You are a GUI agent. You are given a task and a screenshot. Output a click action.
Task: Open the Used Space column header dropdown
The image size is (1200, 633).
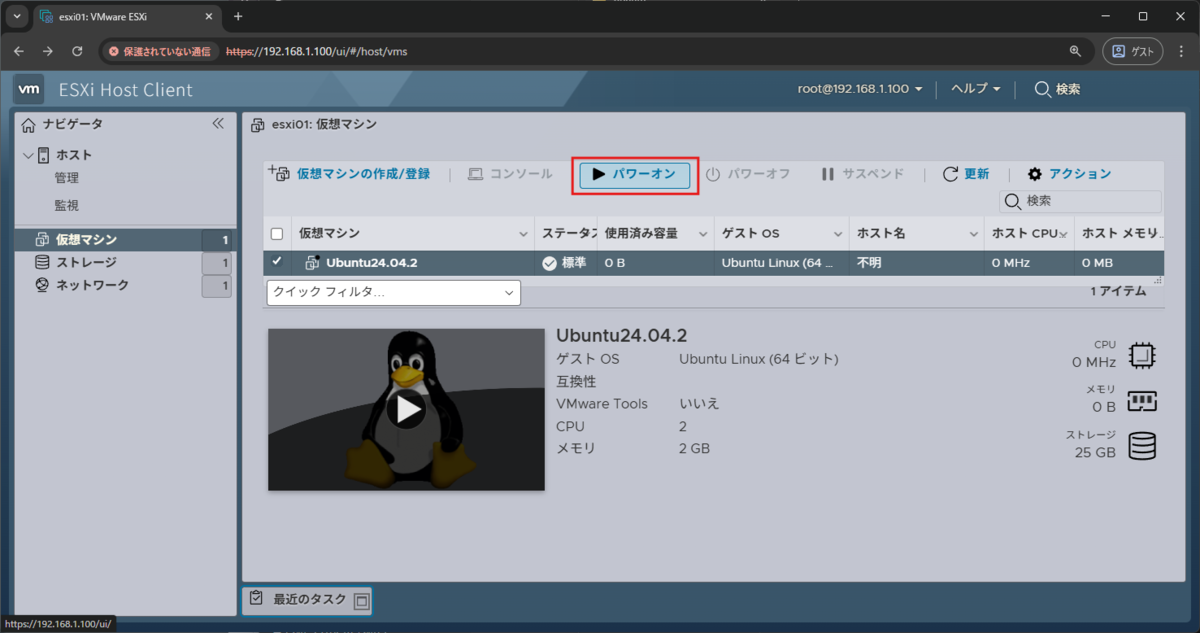coord(704,234)
